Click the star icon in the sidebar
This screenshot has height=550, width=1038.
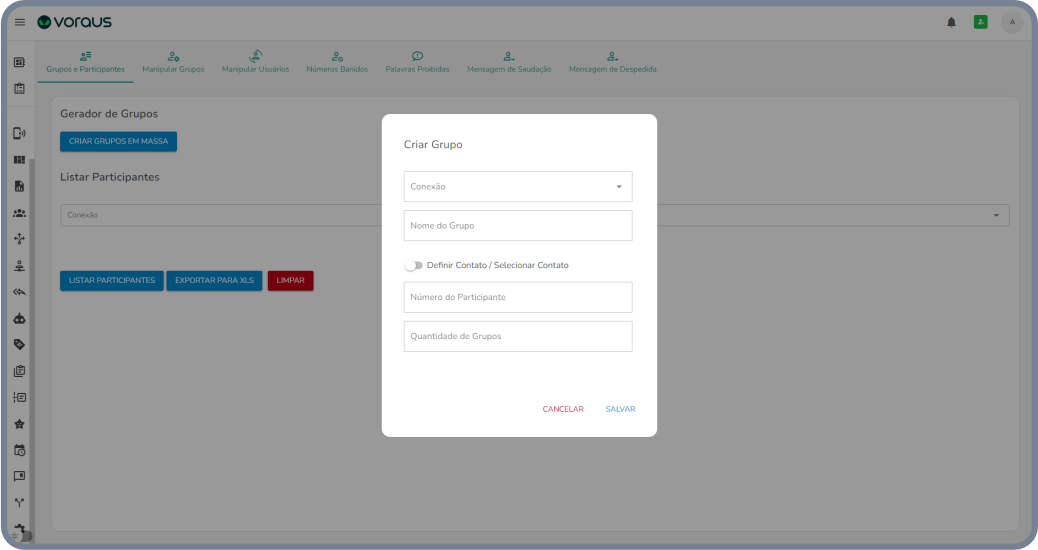point(19,423)
